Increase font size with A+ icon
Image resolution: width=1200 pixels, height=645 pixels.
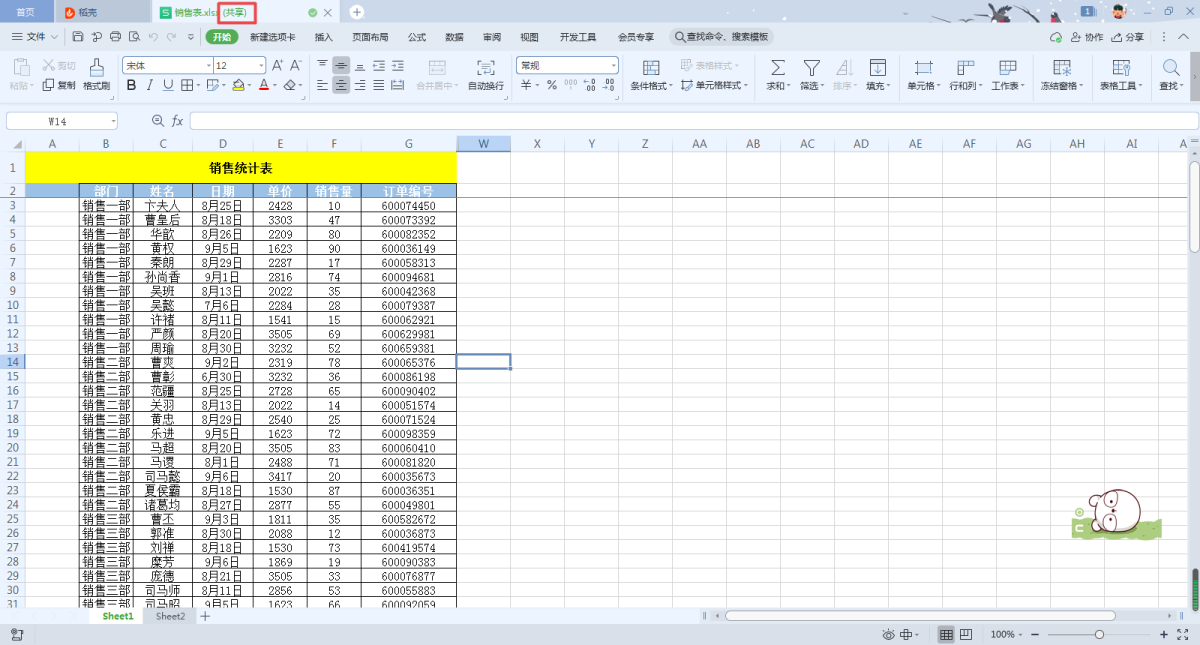click(x=277, y=65)
